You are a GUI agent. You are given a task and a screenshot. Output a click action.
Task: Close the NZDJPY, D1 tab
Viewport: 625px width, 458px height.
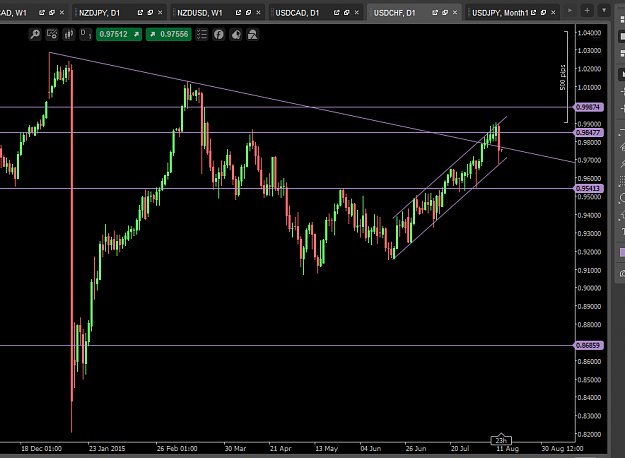160,13
